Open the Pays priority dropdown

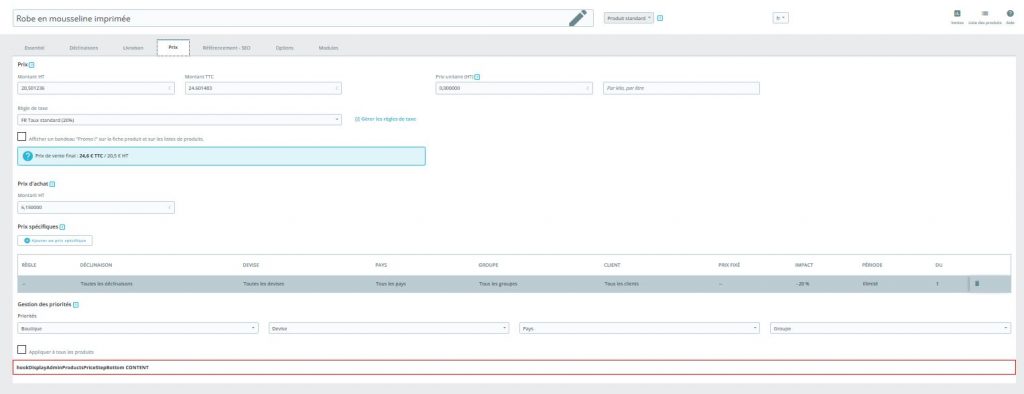coord(639,329)
